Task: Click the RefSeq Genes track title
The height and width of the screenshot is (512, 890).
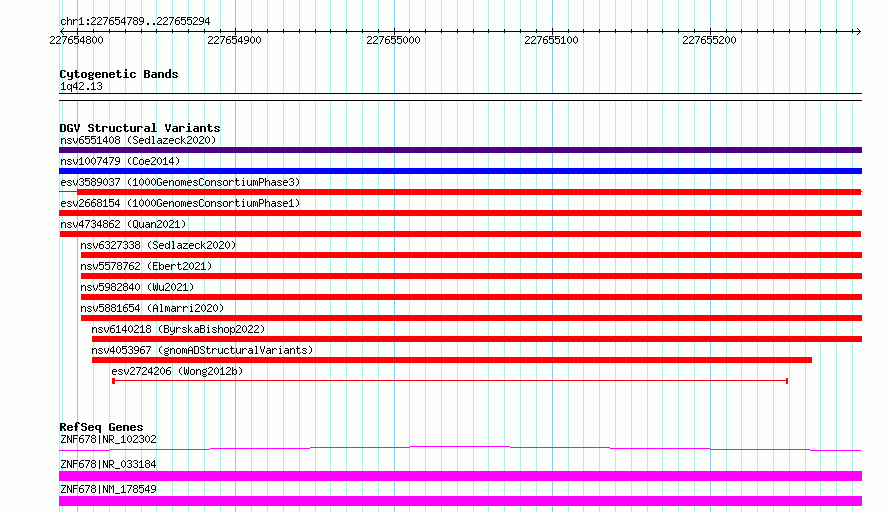Action: coord(101,427)
